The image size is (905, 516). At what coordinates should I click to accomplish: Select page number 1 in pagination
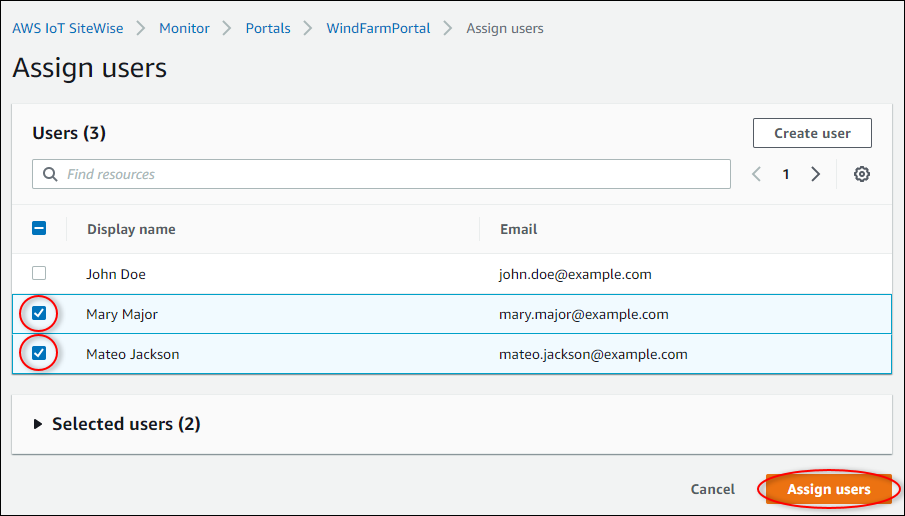coord(786,174)
